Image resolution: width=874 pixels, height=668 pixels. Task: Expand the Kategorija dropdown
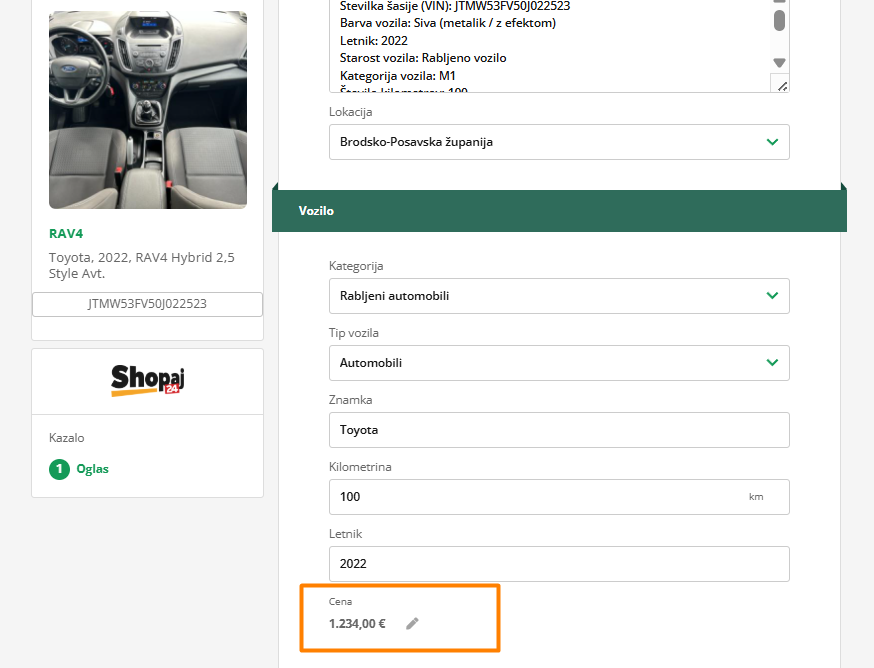click(x=559, y=296)
